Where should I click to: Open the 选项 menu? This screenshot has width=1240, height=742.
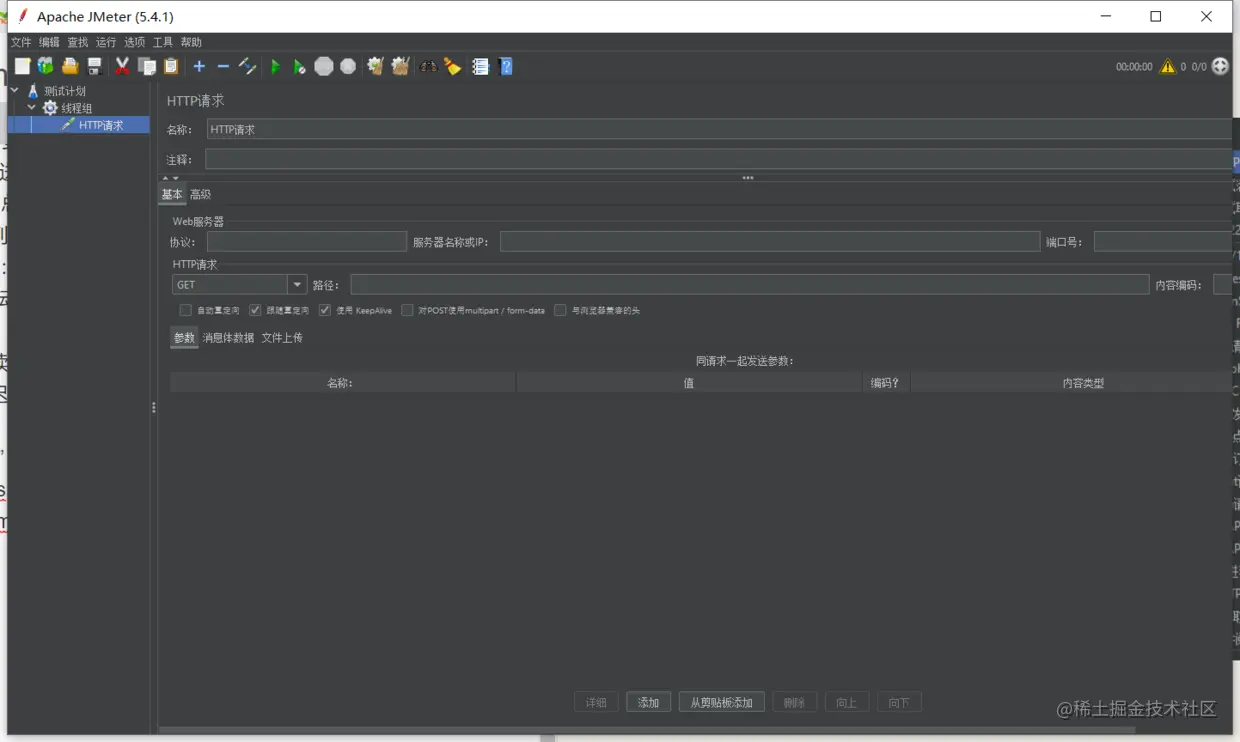click(134, 42)
